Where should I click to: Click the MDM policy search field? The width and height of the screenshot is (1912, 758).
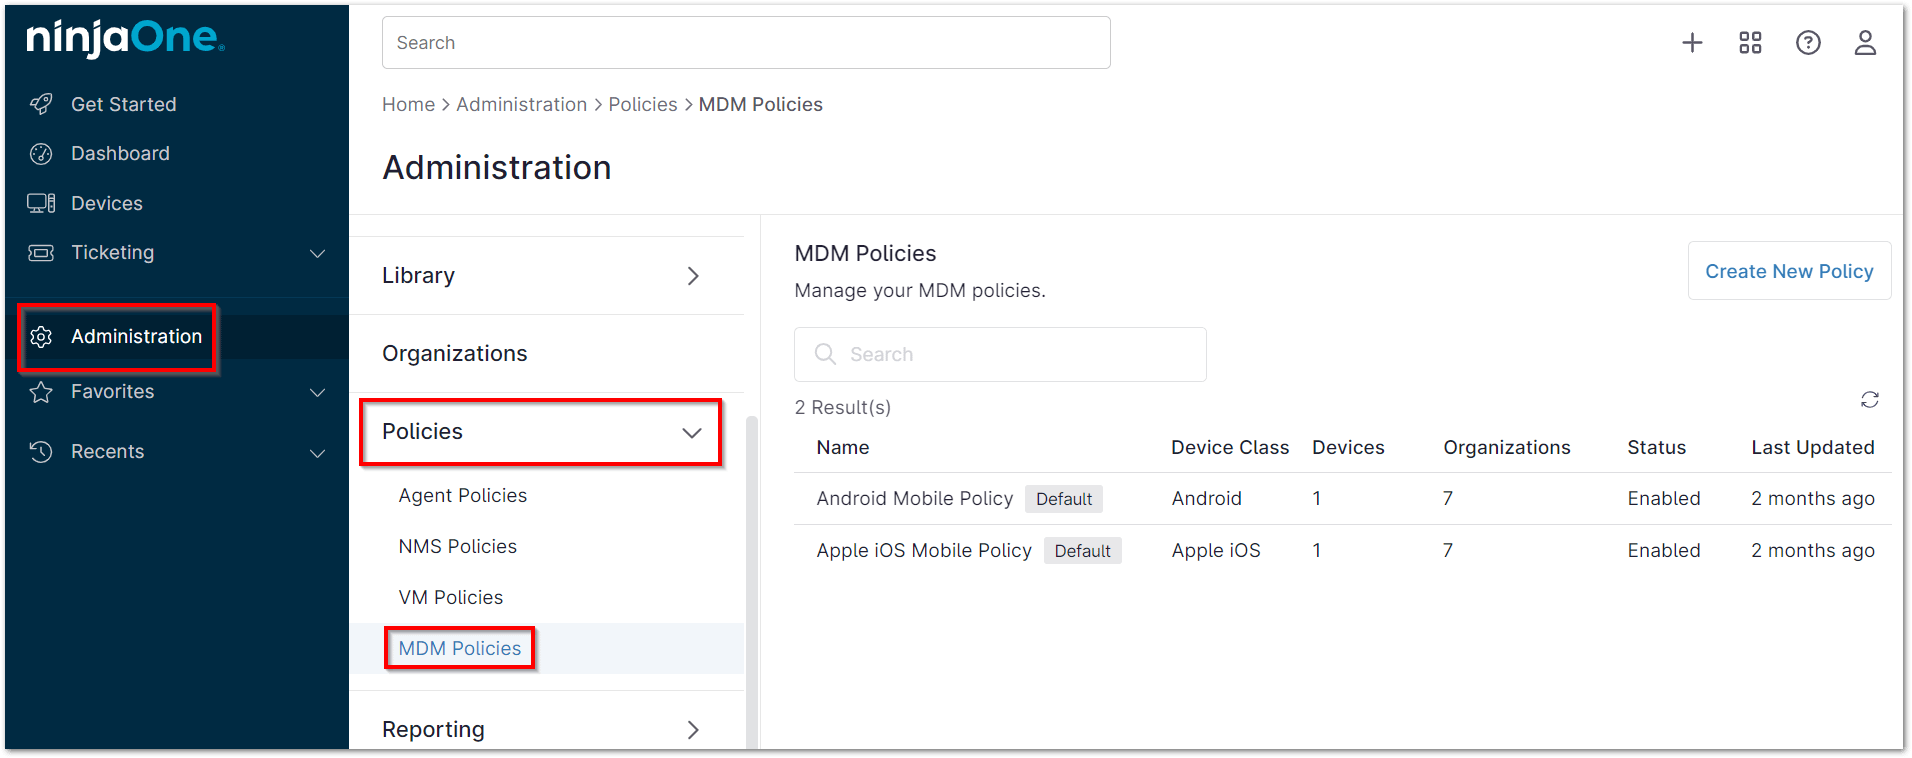coord(999,354)
